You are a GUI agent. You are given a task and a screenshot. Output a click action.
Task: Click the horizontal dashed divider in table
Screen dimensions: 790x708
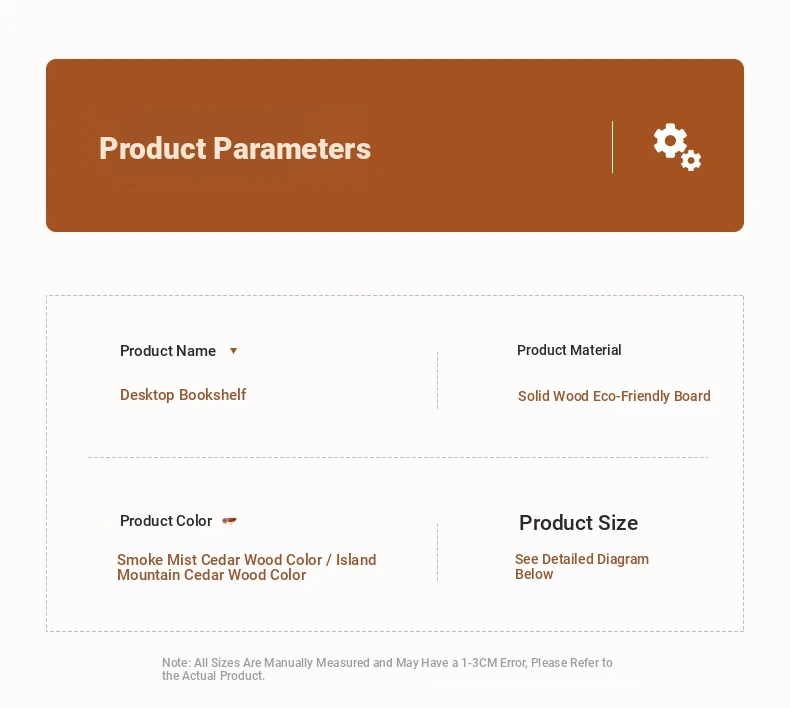tap(398, 458)
